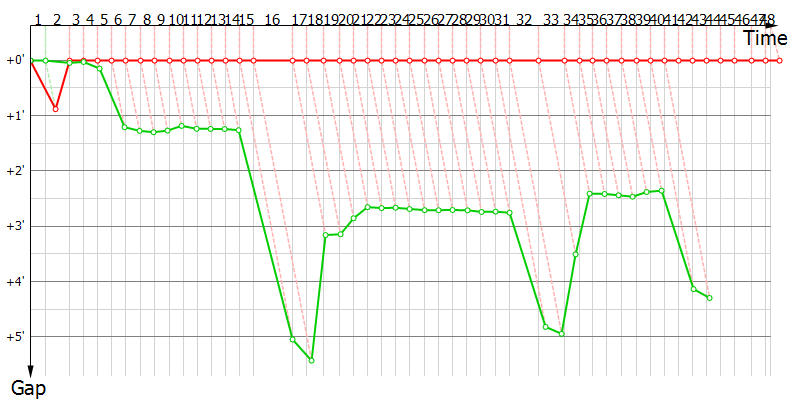Select the +0' gap axis label
The height and width of the screenshot is (400, 800).
tap(14, 60)
